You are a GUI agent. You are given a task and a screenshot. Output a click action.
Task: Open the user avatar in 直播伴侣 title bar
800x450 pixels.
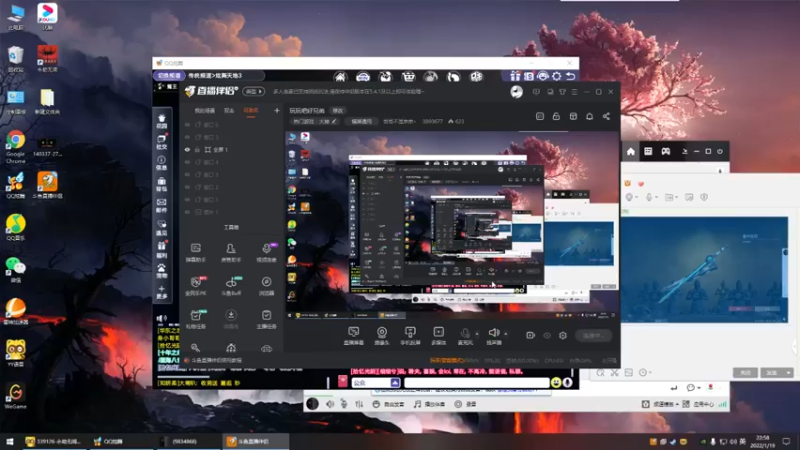click(x=516, y=92)
